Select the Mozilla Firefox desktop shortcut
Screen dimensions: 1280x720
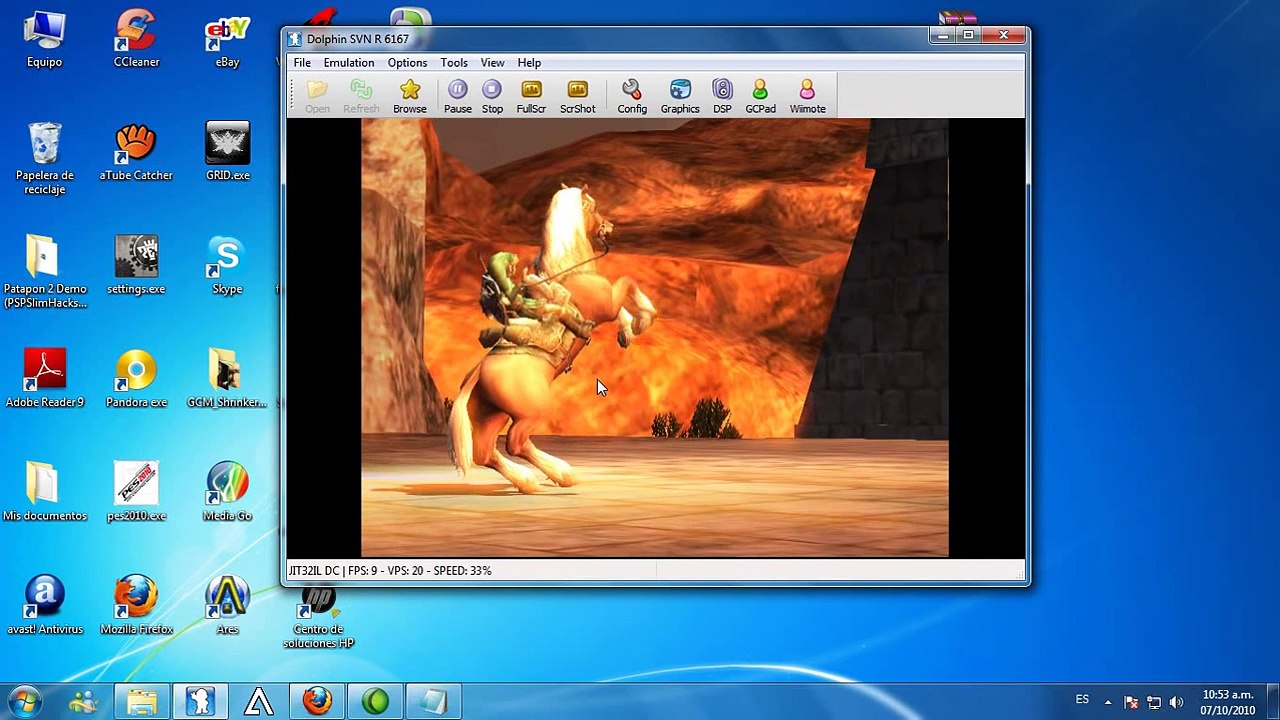136,606
